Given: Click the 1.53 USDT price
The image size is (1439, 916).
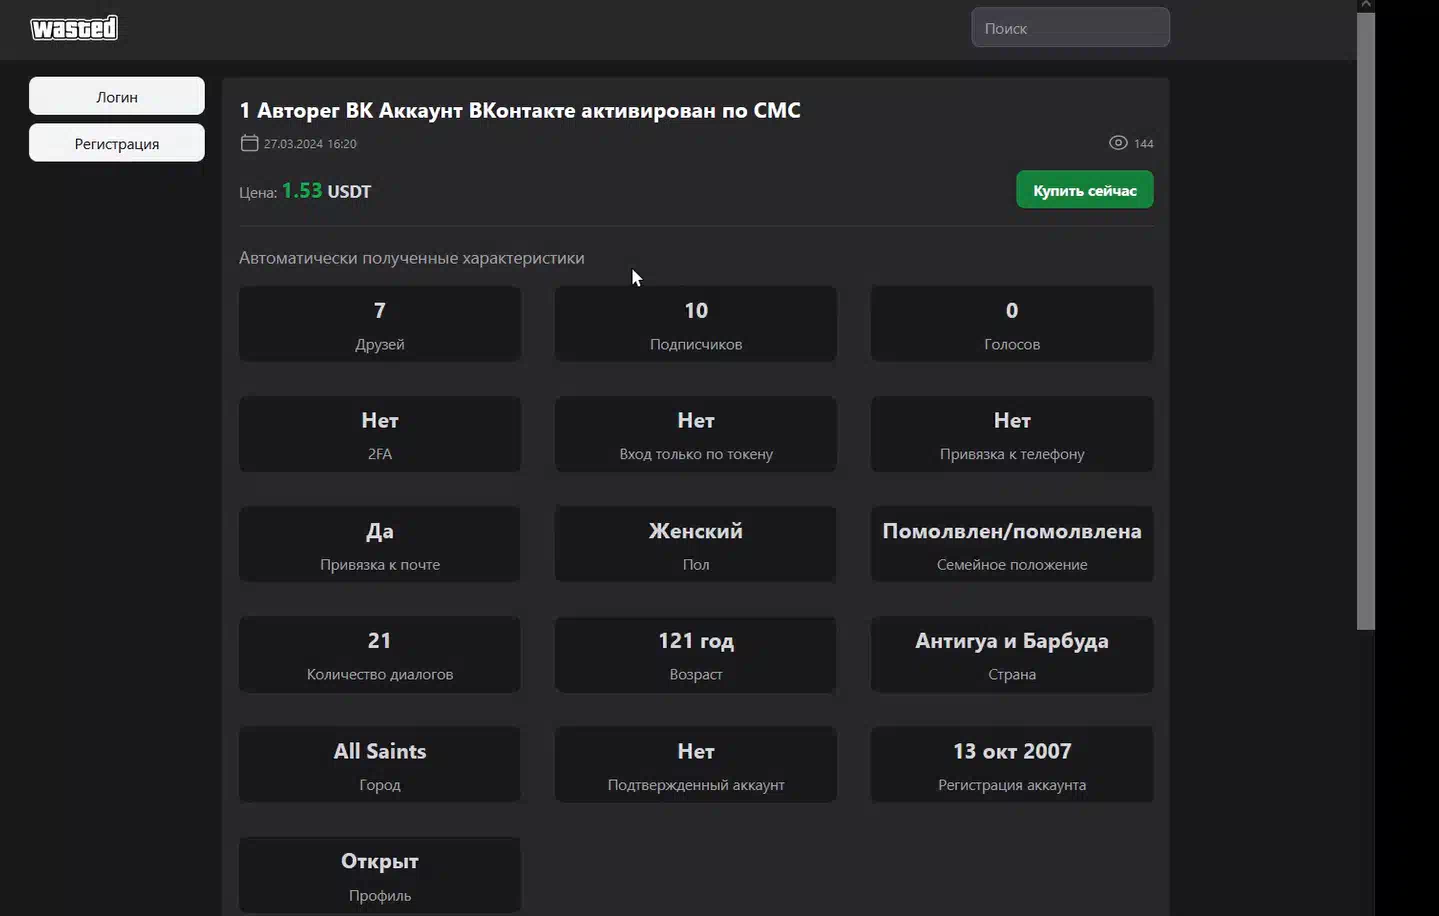Looking at the screenshot, I should coord(326,191).
